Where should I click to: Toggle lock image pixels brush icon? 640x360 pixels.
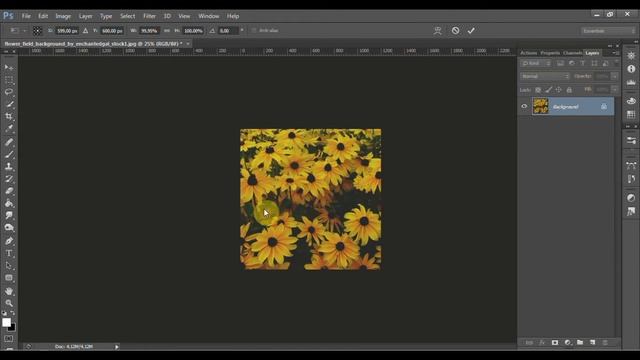click(549, 90)
